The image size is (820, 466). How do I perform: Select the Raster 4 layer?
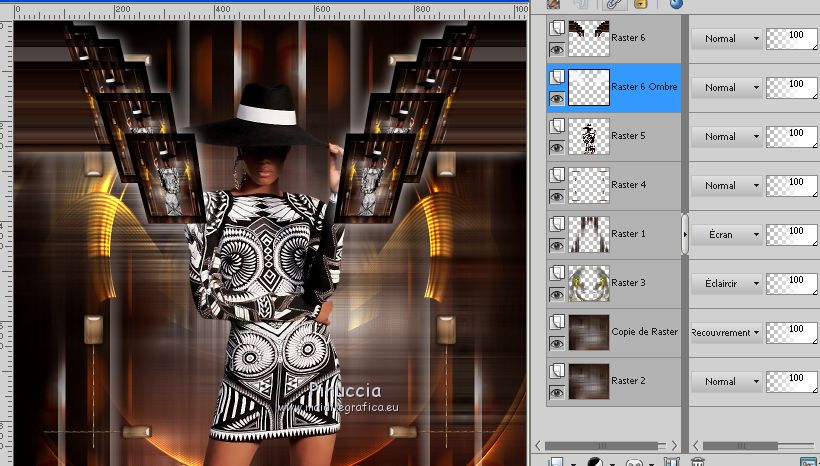[x=630, y=185]
